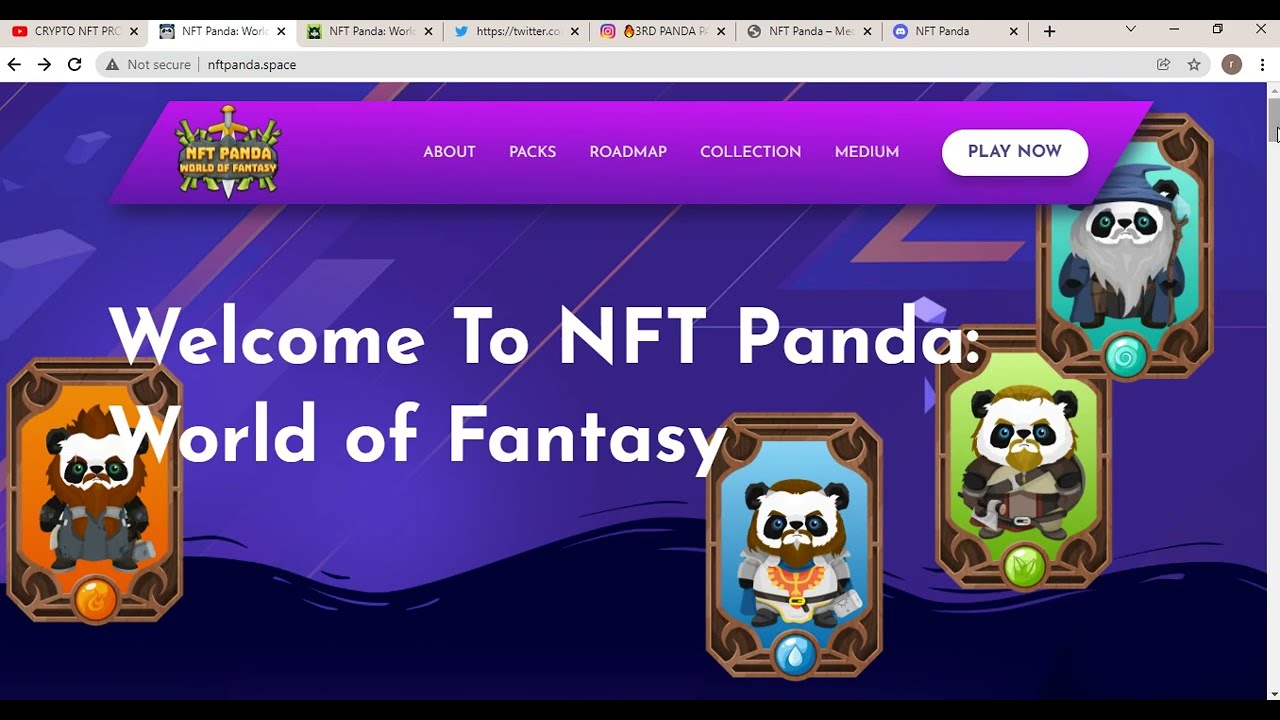Switch to the second NFT Panda: World tab
The height and width of the screenshot is (720, 1280).
[x=369, y=31]
